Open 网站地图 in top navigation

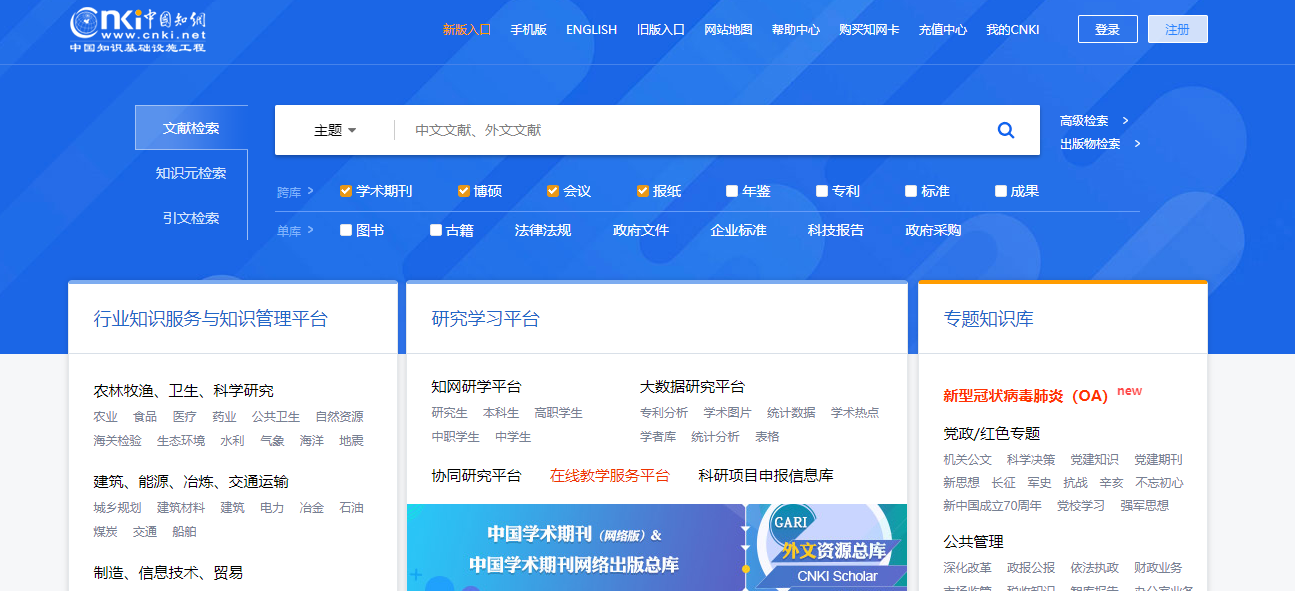pos(729,30)
